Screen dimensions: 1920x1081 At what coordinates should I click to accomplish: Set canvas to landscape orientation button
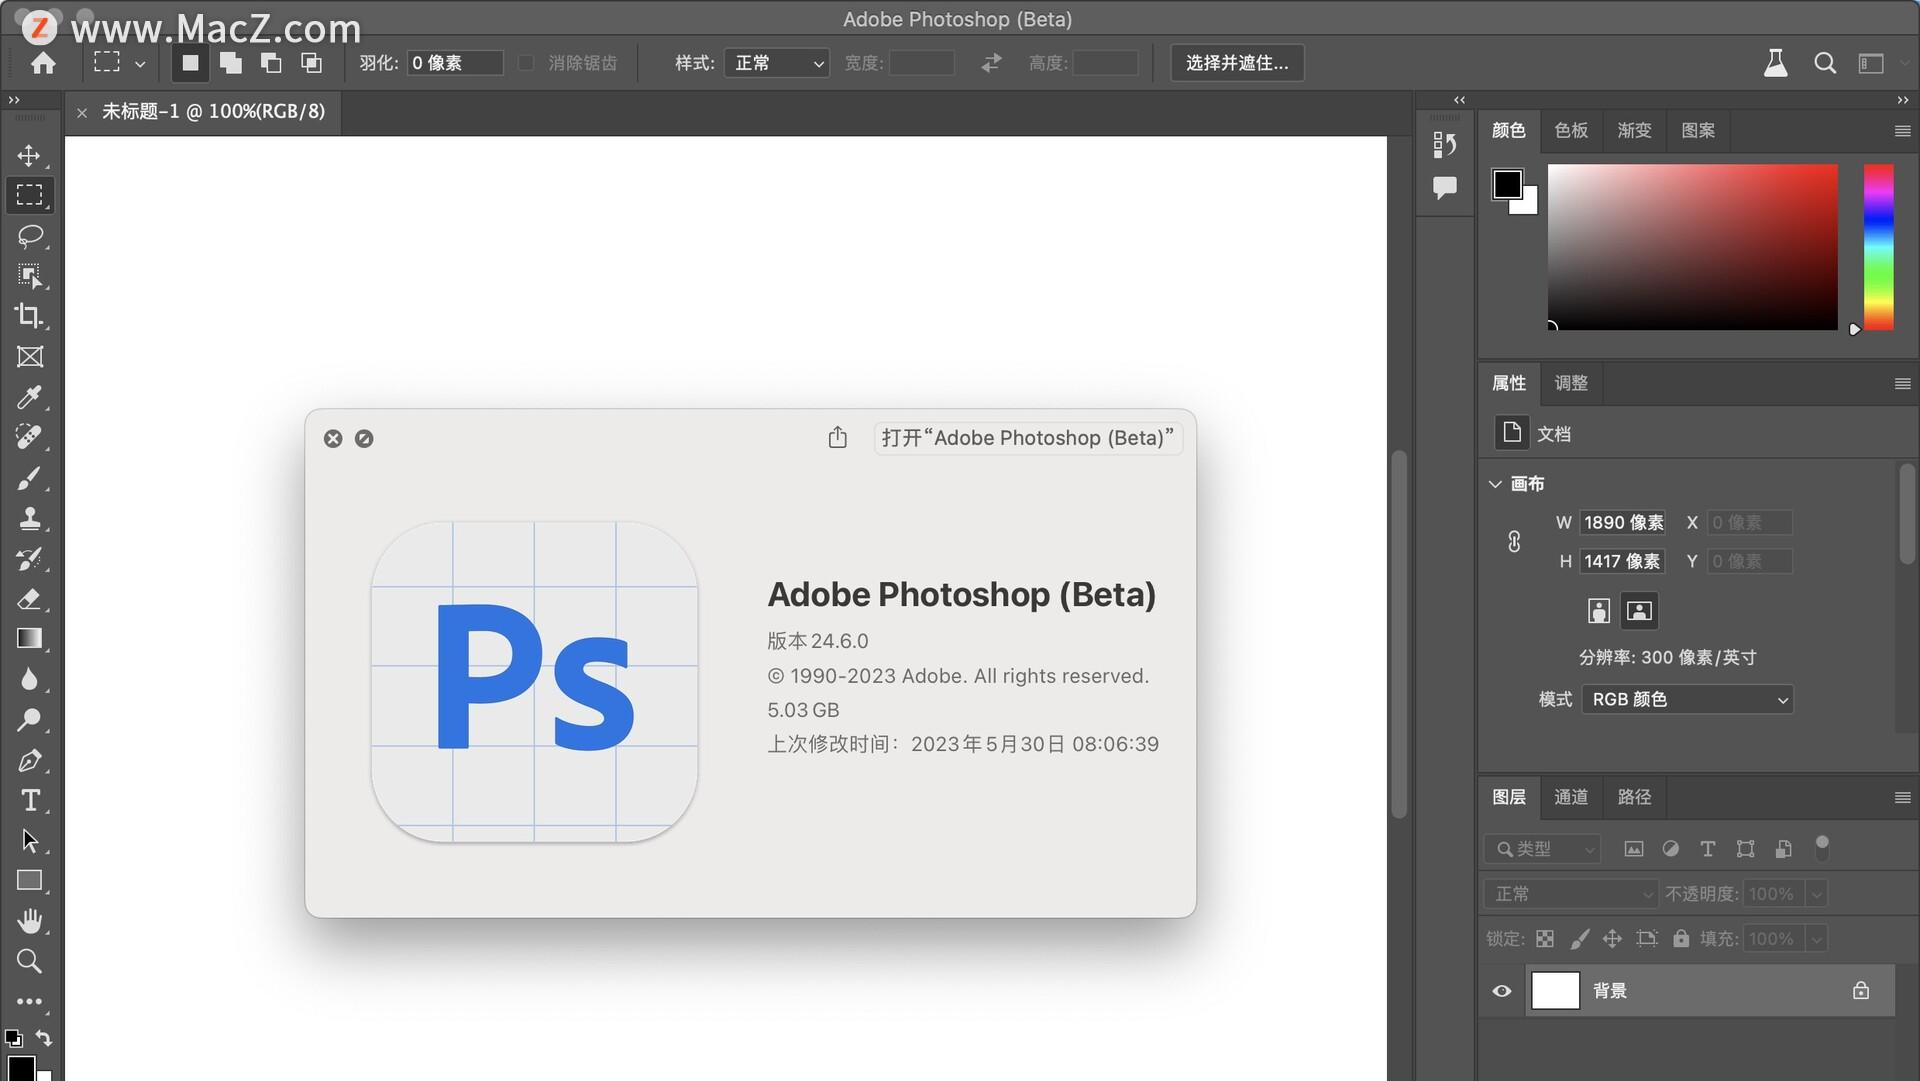tap(1639, 611)
